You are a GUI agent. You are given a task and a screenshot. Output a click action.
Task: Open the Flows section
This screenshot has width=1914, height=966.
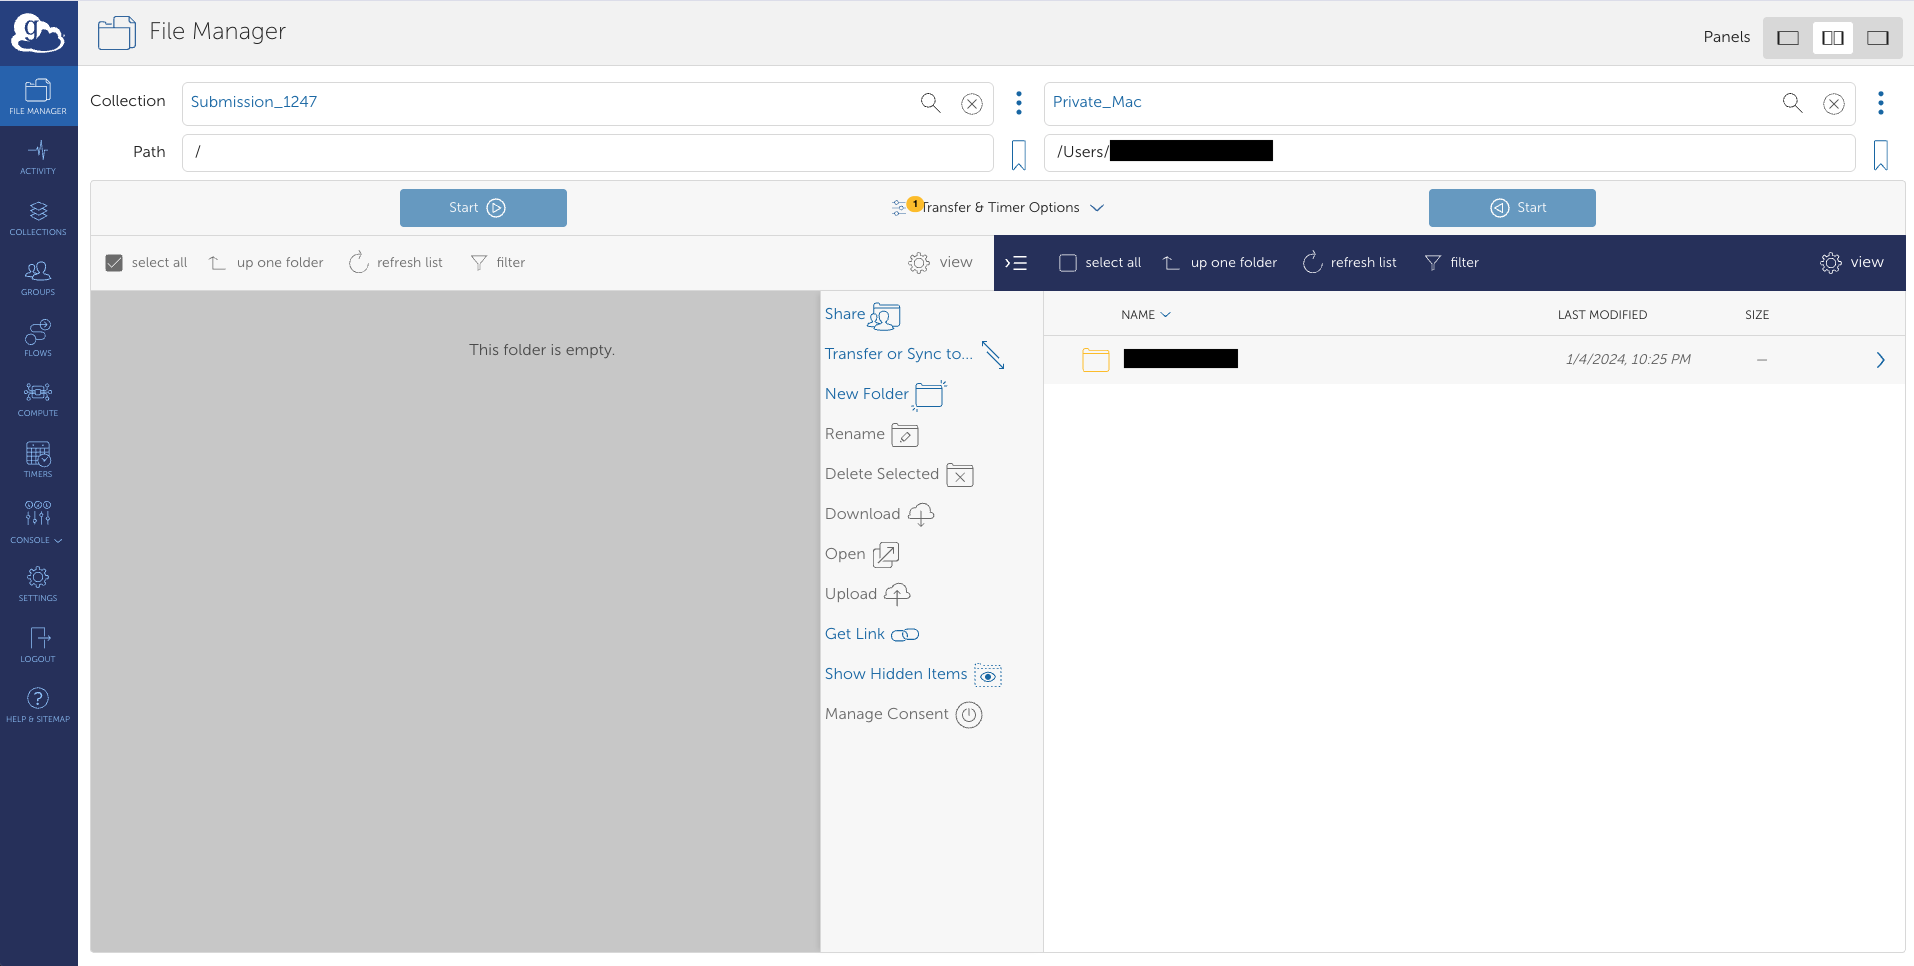(x=38, y=338)
